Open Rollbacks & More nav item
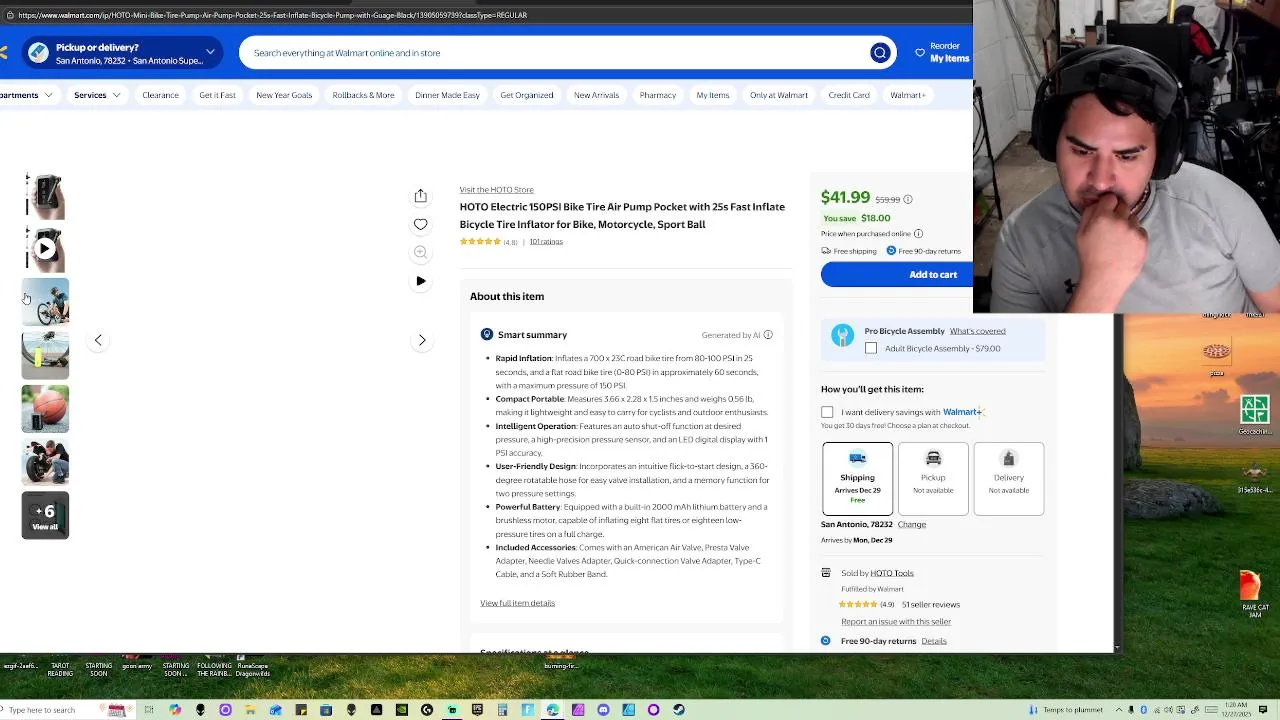The image size is (1280, 720). point(363,95)
